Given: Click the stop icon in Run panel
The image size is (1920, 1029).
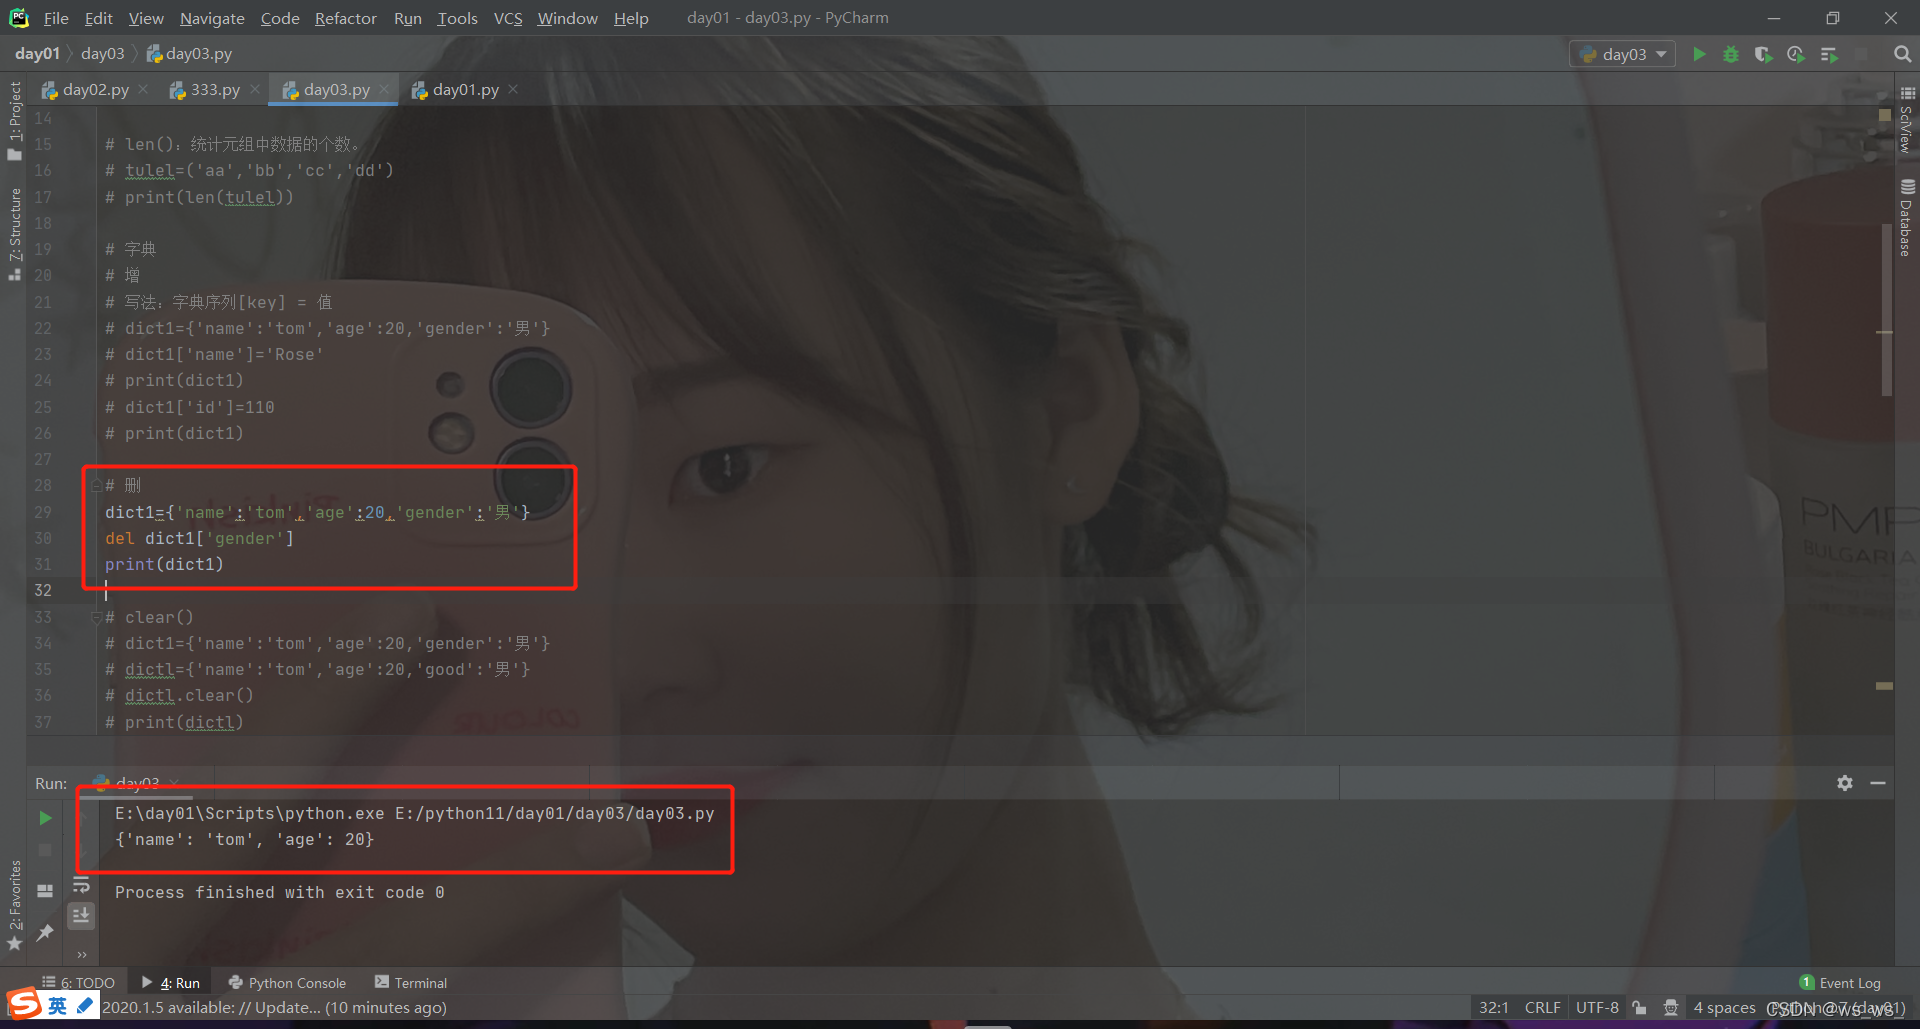Looking at the screenshot, I should (x=45, y=850).
